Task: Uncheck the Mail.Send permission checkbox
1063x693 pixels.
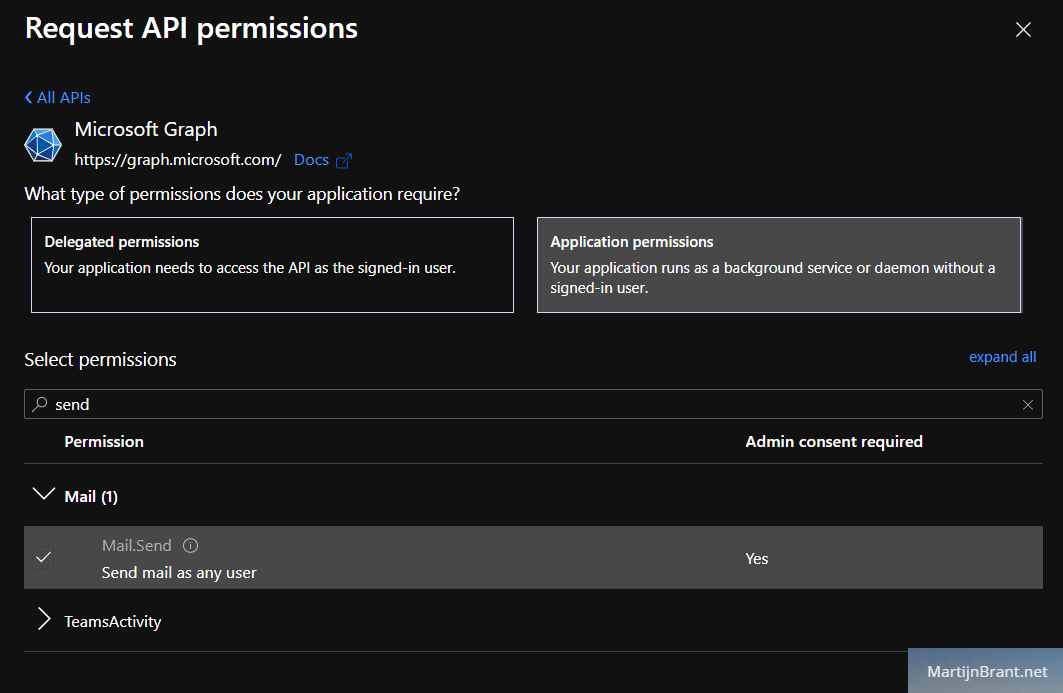Action: click(x=43, y=557)
